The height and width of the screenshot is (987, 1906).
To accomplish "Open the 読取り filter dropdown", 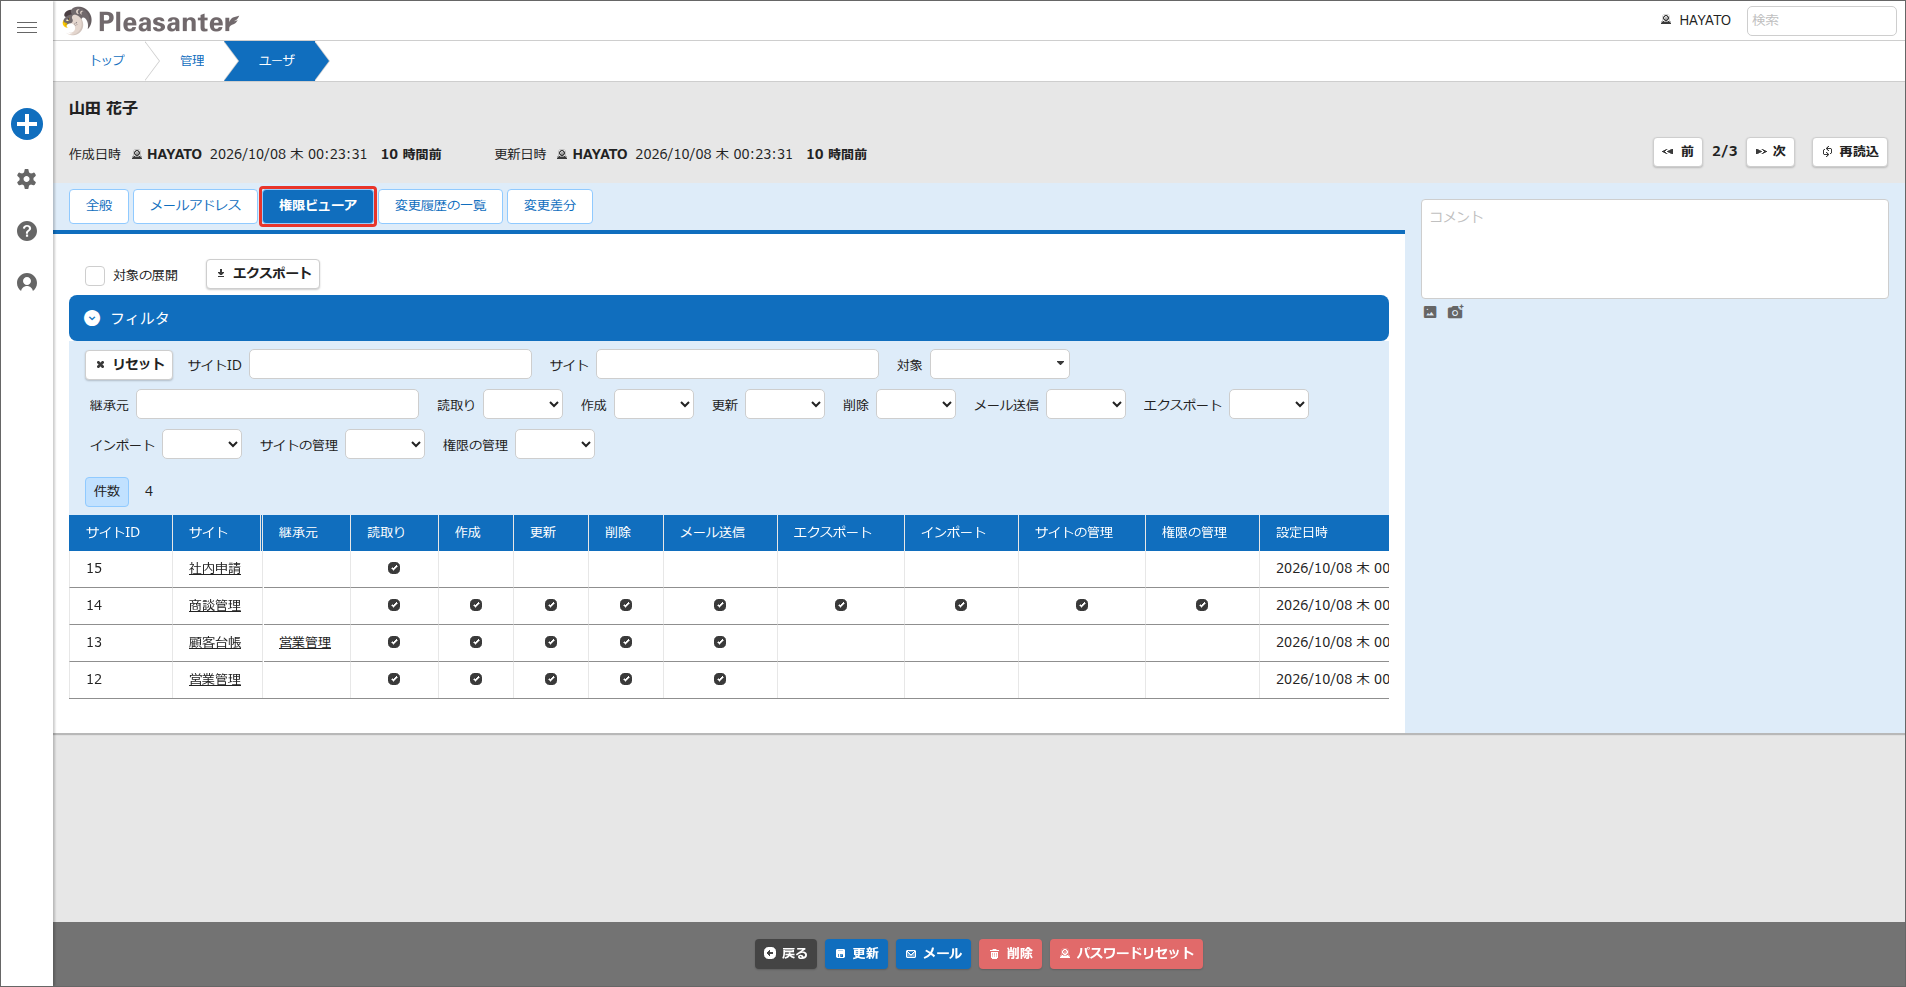I will [523, 404].
